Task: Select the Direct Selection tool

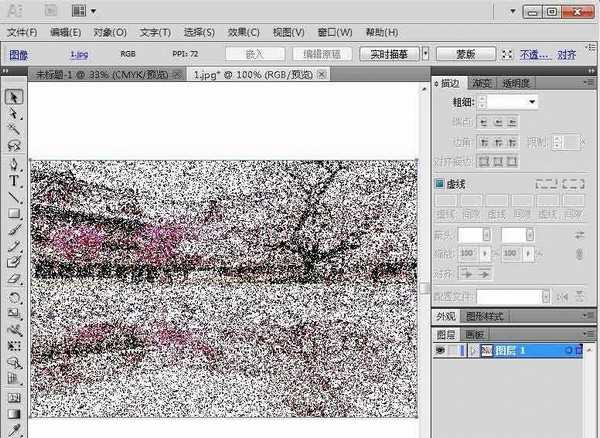Action: tap(15, 113)
